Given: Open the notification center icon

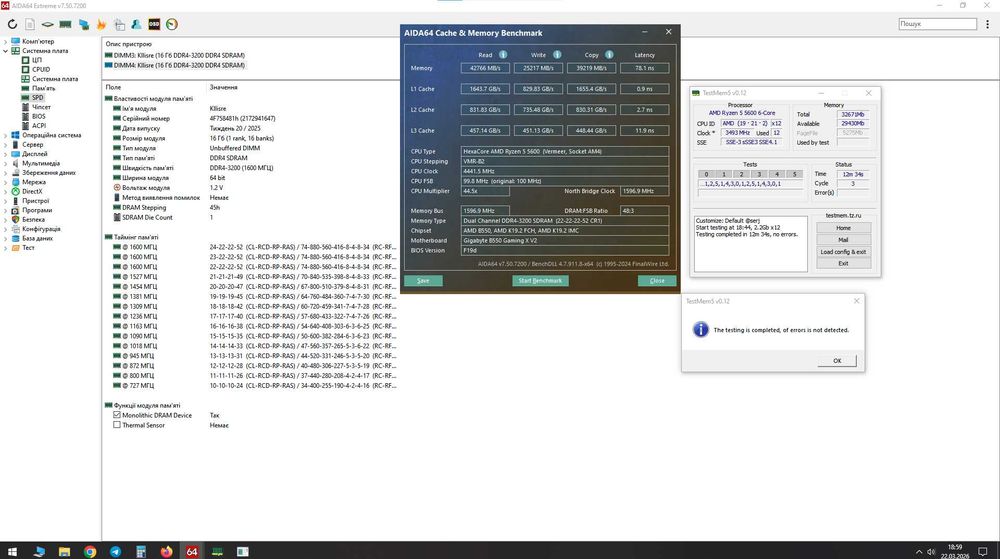Looking at the screenshot, I should click(983, 551).
